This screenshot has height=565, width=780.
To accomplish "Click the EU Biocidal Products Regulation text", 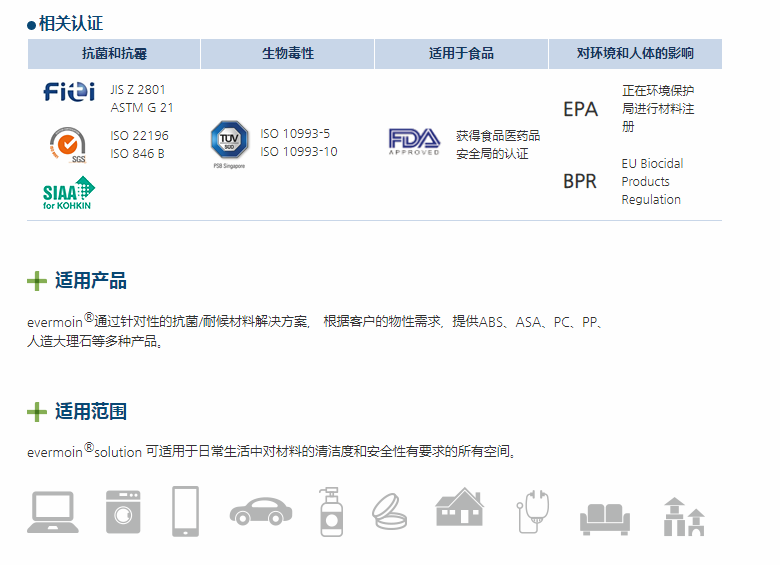I will [x=652, y=181].
